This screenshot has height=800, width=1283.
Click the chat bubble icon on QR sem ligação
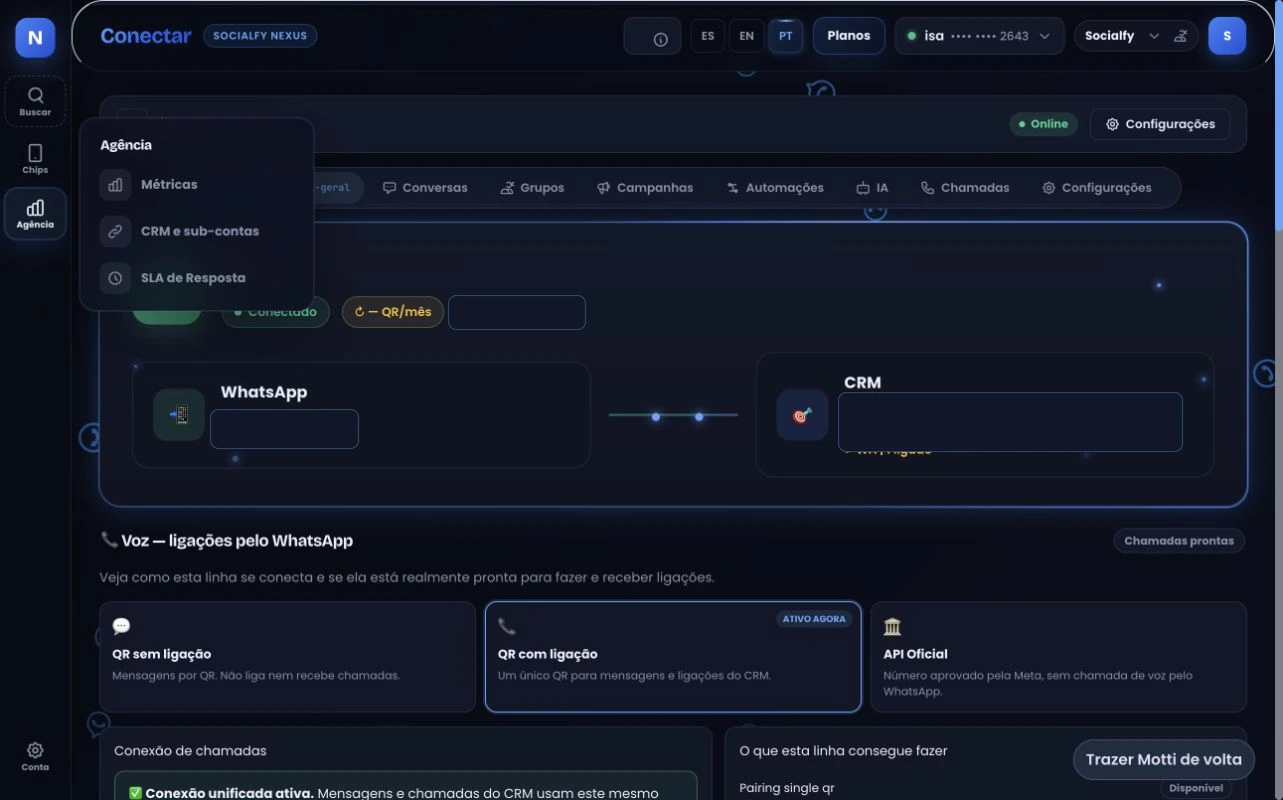121,627
